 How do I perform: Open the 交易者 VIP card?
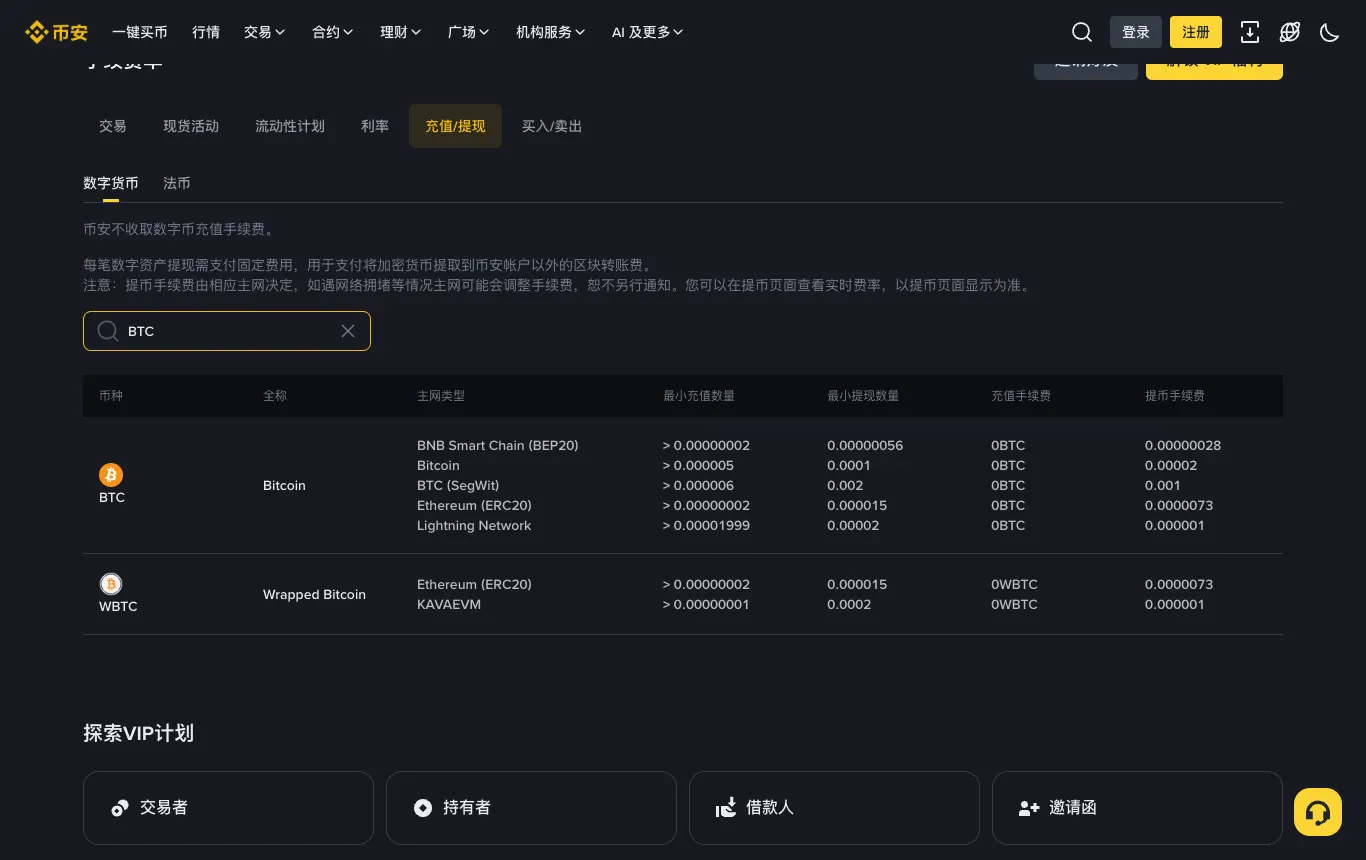click(x=228, y=808)
